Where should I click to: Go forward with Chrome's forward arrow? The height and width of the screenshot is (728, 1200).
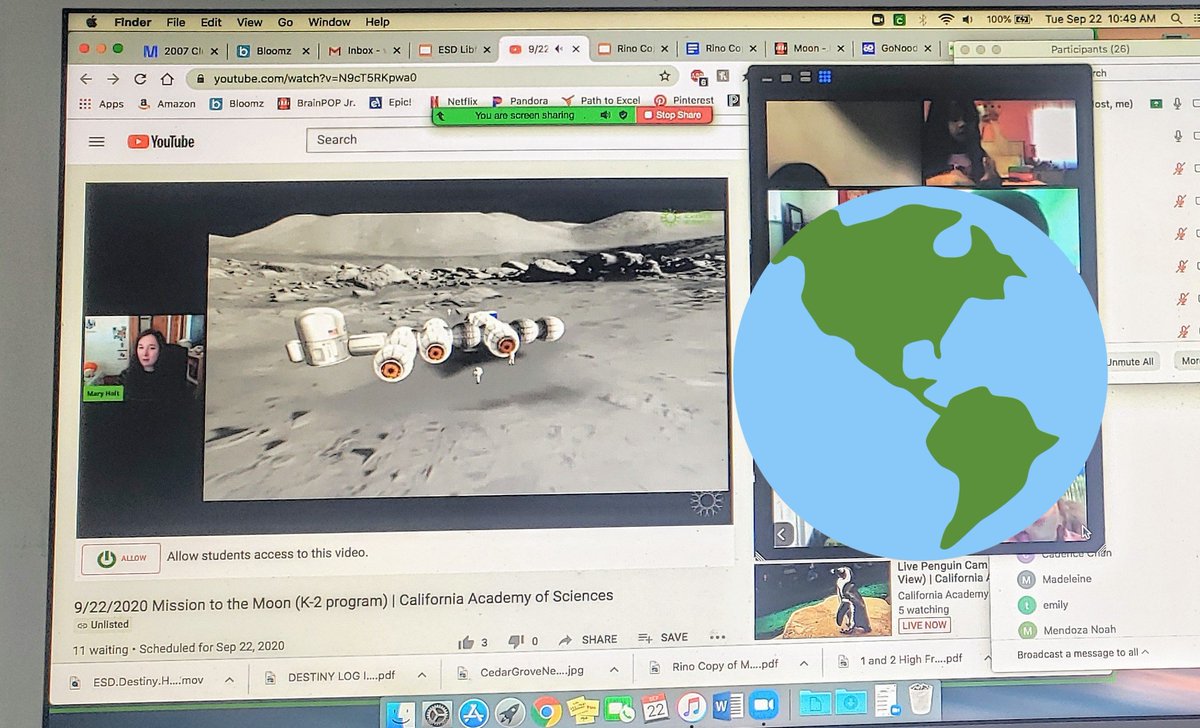tap(112, 78)
